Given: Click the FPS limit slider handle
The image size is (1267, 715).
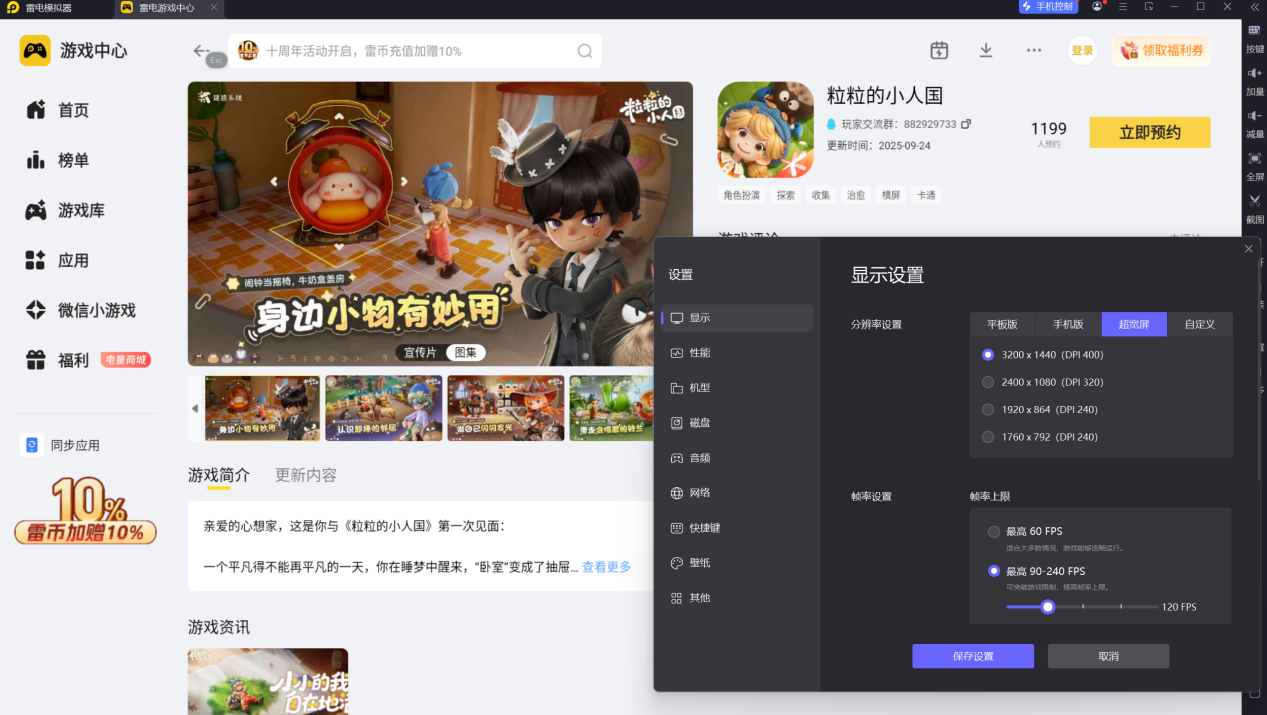Looking at the screenshot, I should (1048, 606).
